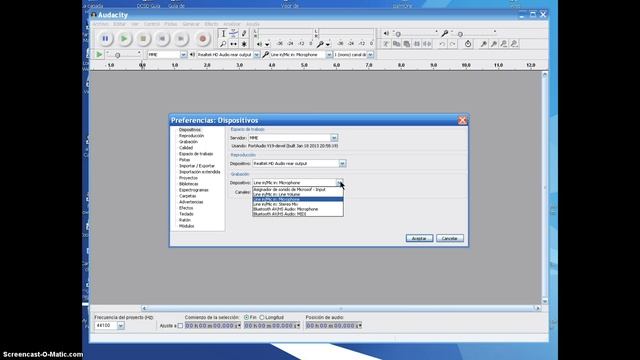Image resolution: width=640 pixels, height=360 pixels.
Task: Open the mono channel toolbar dropdown
Action: pos(370,55)
